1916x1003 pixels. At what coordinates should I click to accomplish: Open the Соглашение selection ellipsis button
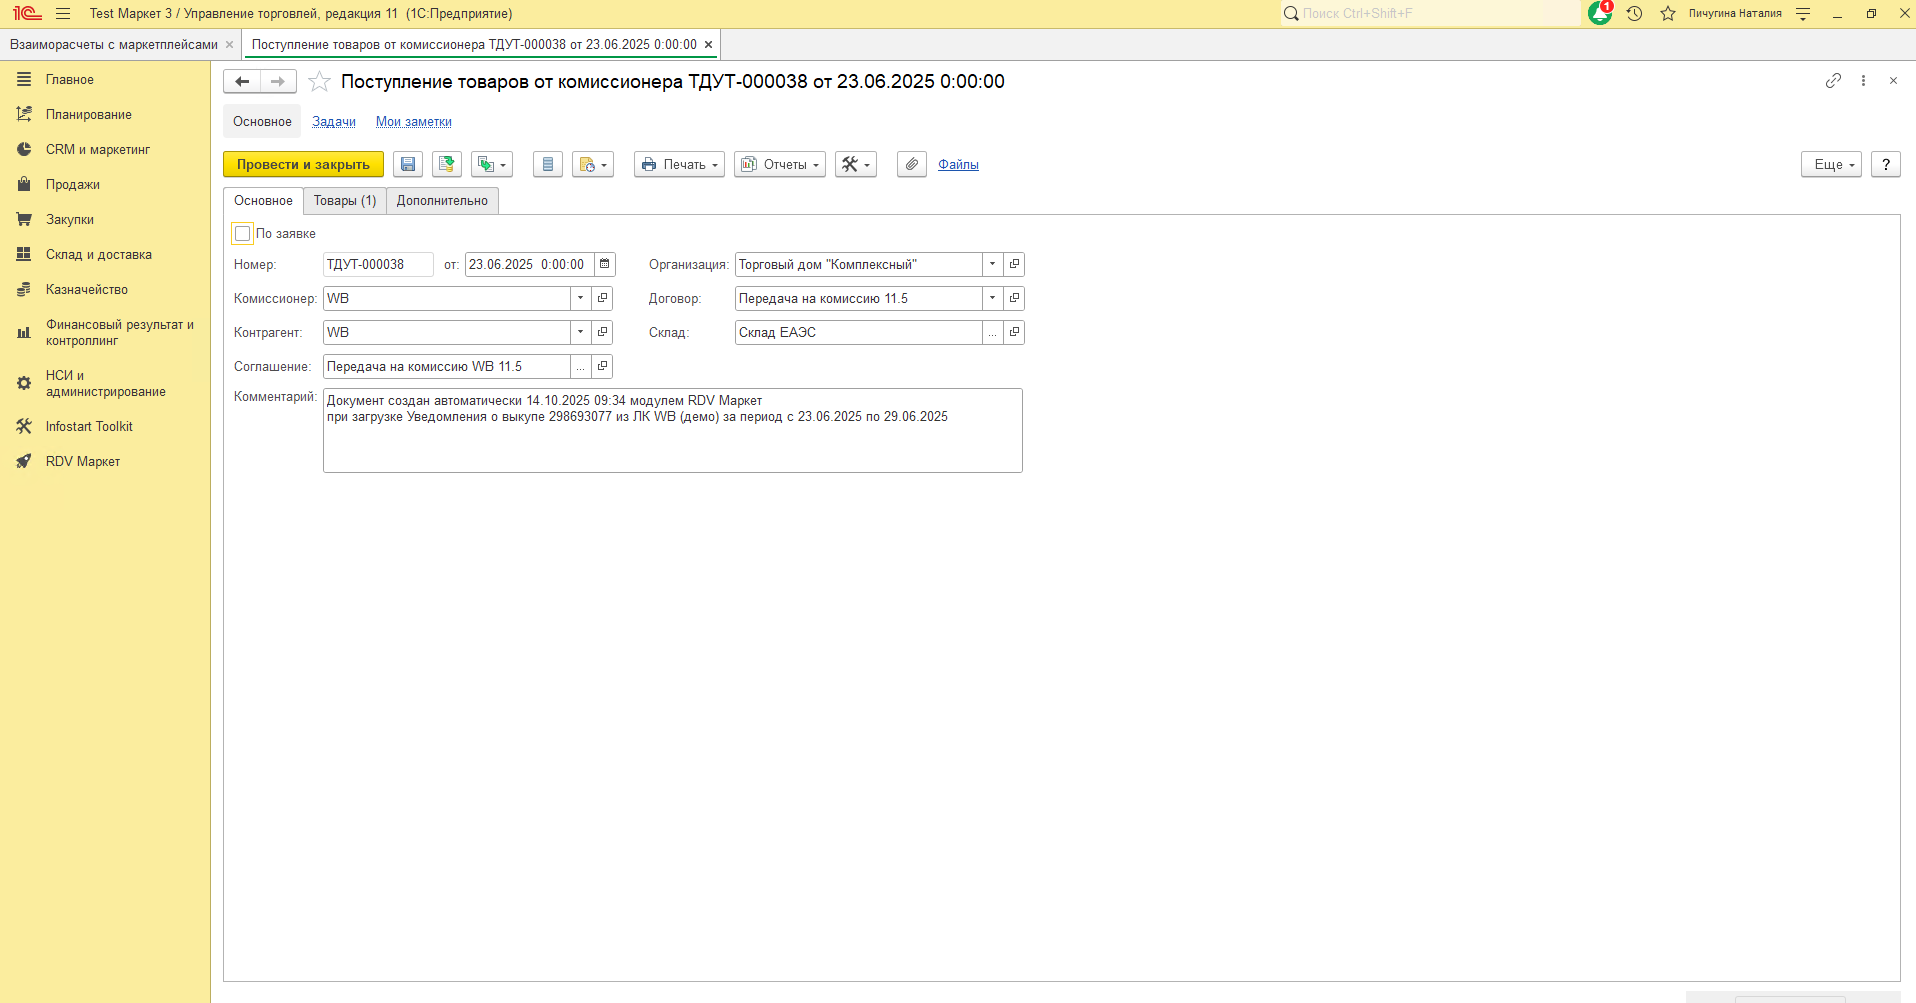(580, 367)
